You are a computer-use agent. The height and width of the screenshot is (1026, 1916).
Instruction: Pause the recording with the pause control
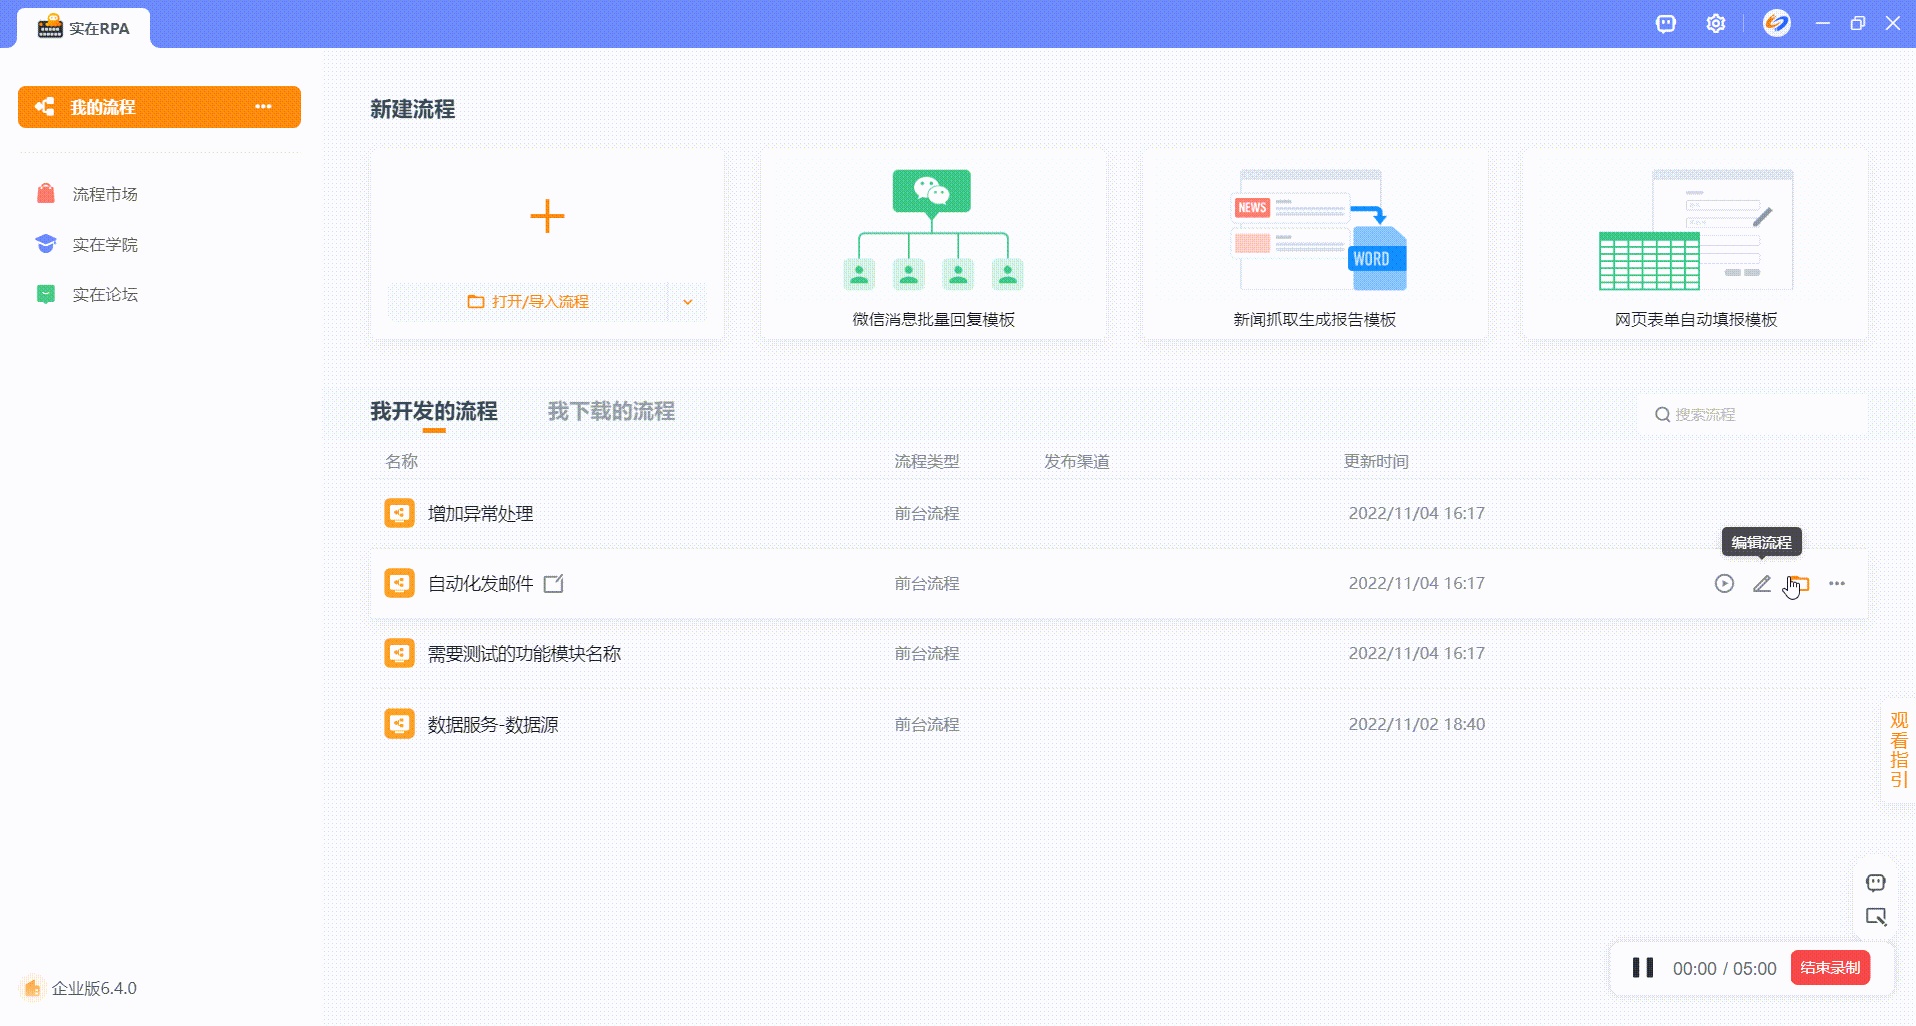pos(1641,967)
